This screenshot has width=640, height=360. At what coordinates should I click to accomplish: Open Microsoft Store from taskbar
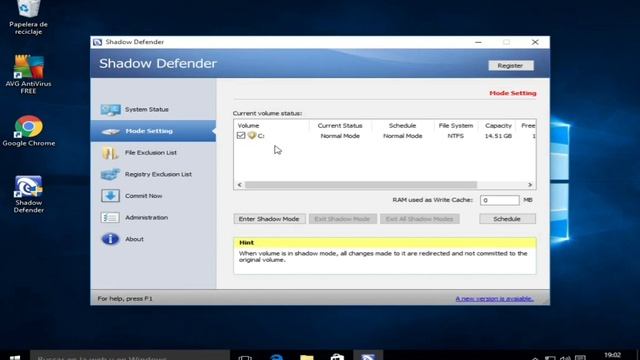click(337, 357)
